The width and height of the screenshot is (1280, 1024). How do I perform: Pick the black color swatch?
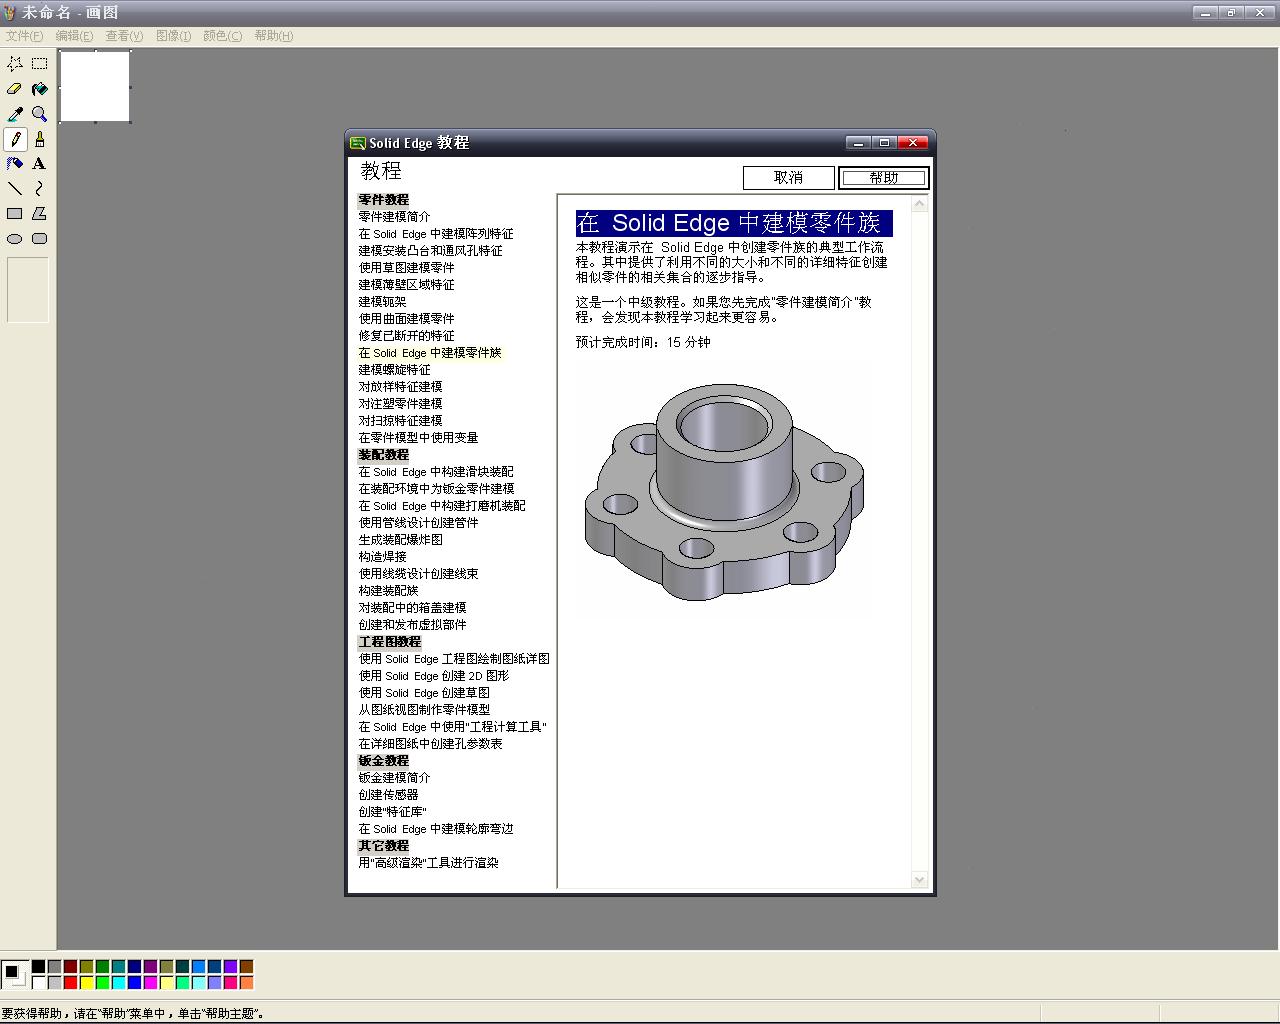point(38,966)
